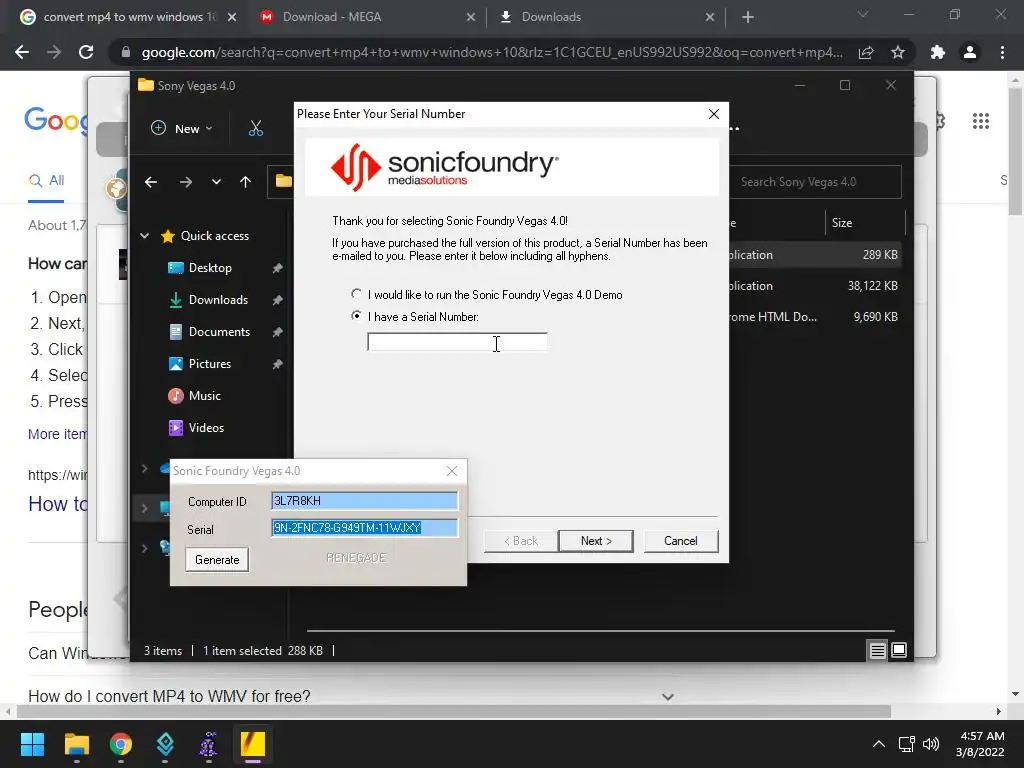Click the pin icon beside Downloads
Image resolution: width=1024 pixels, height=768 pixels.
pos(278,300)
